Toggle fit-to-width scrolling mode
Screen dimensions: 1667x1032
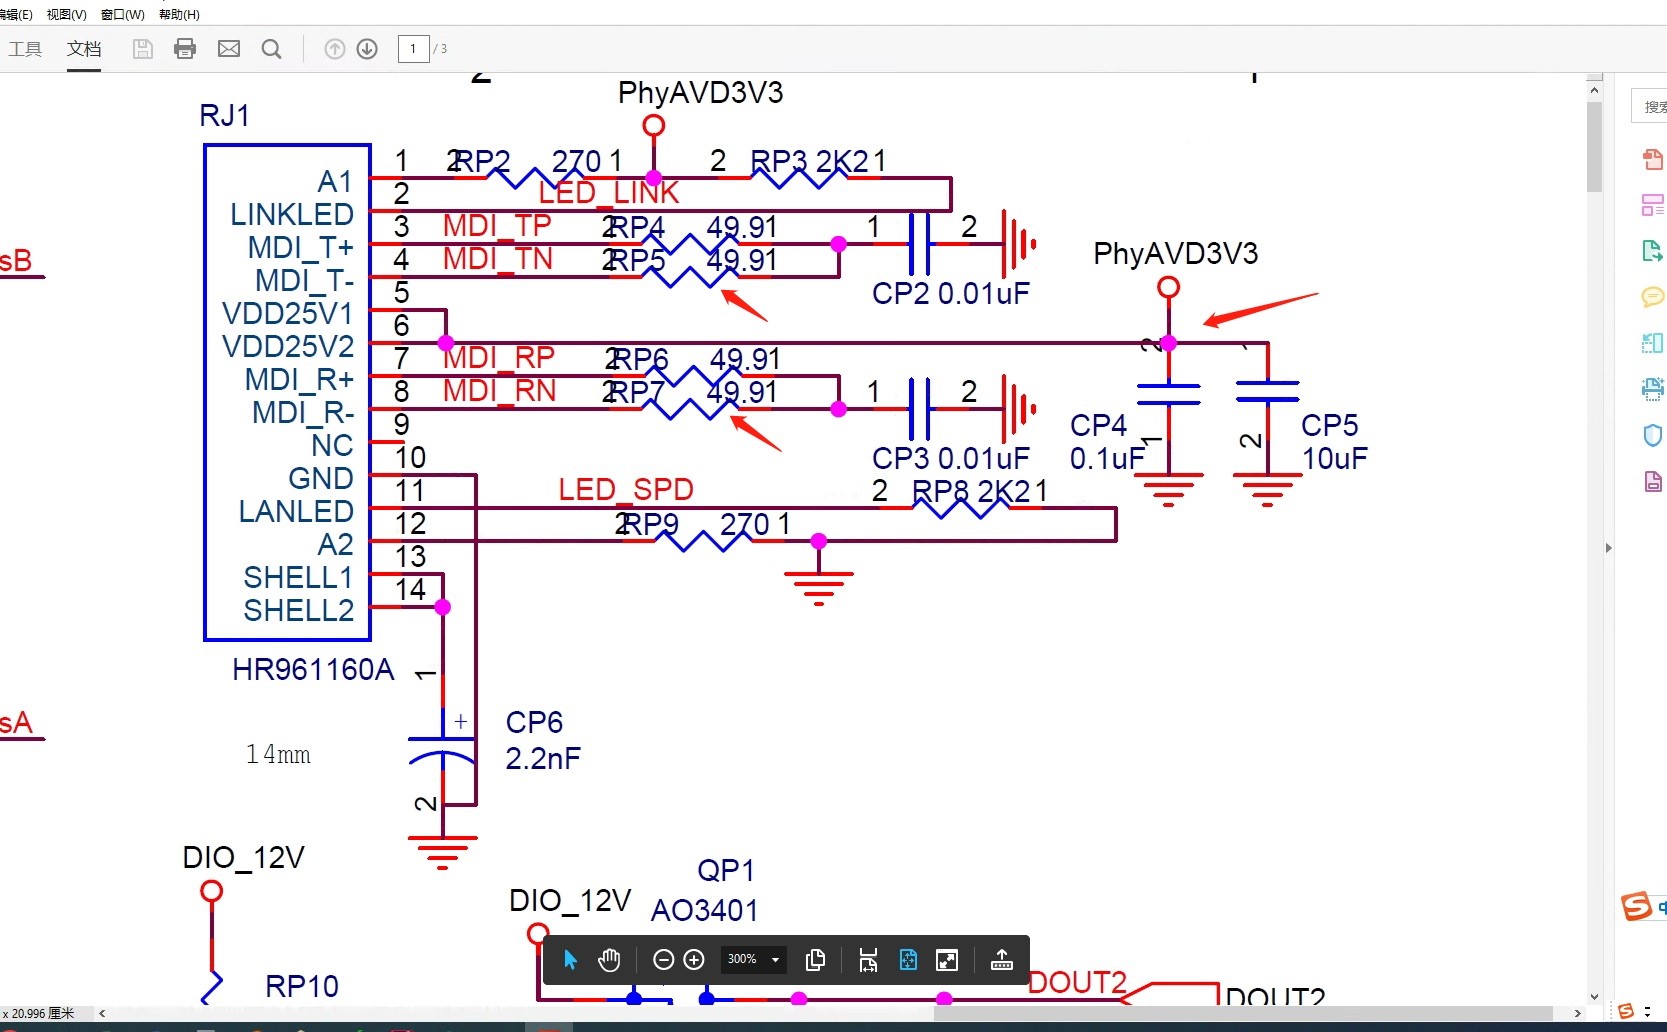[868, 960]
